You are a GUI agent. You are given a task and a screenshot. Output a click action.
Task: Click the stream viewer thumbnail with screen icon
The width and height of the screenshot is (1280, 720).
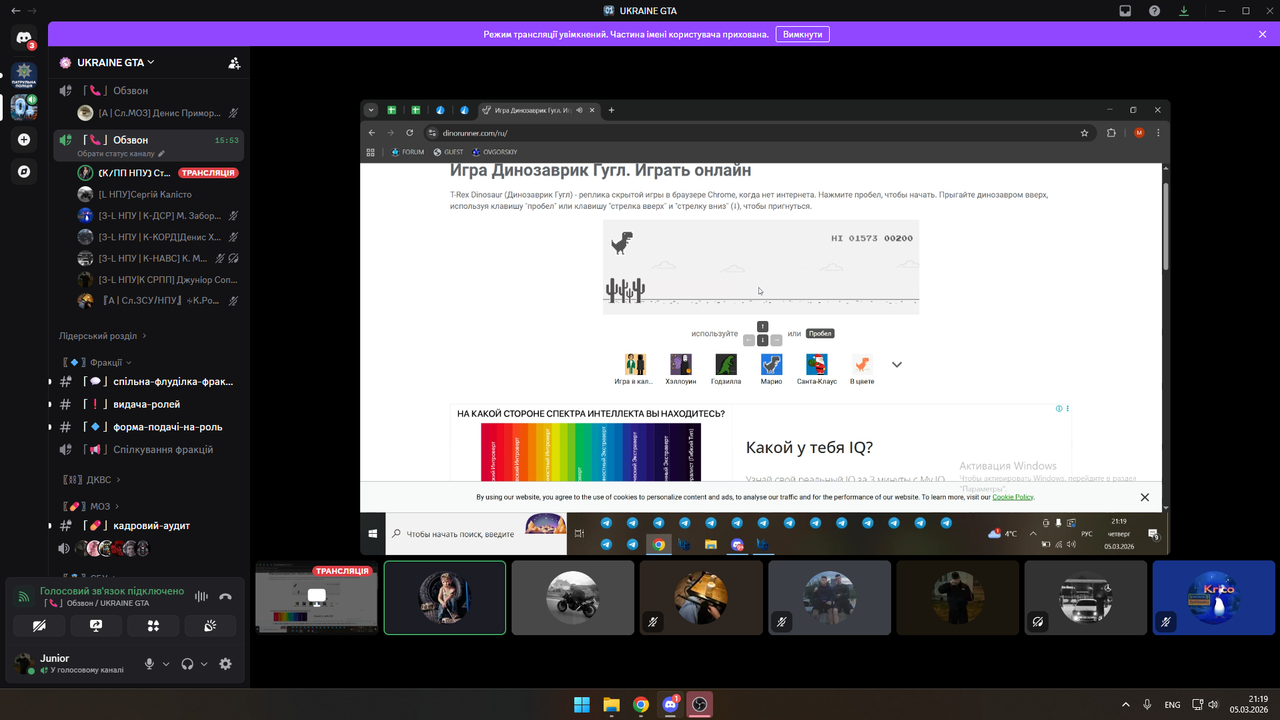[x=317, y=597]
